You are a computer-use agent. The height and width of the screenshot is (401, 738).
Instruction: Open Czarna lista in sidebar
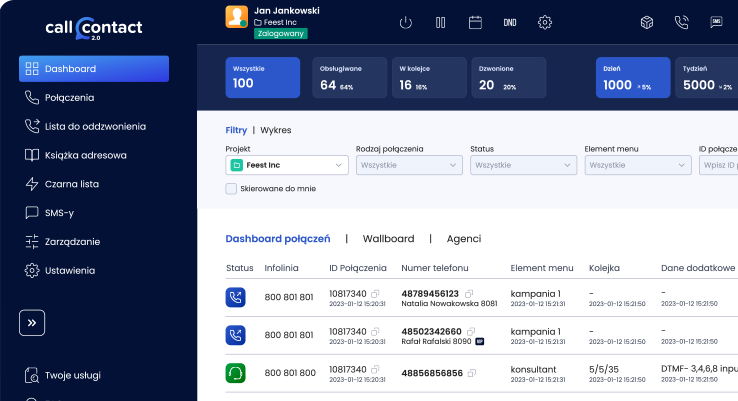[72, 184]
